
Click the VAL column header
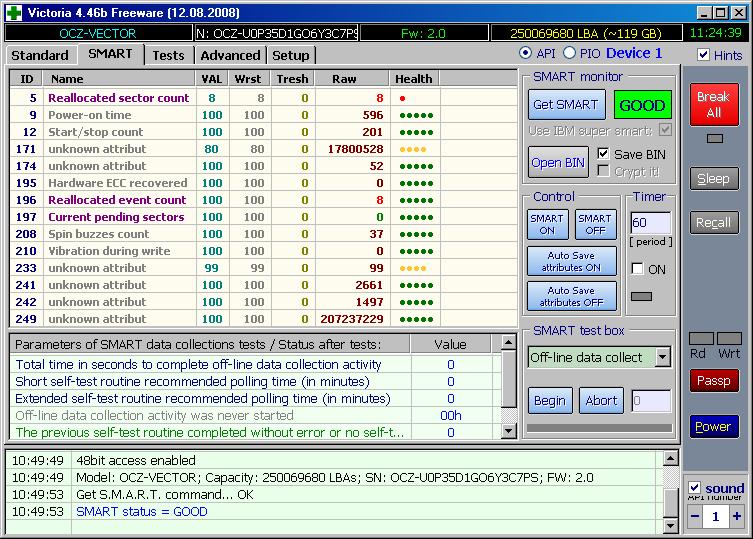(x=212, y=79)
